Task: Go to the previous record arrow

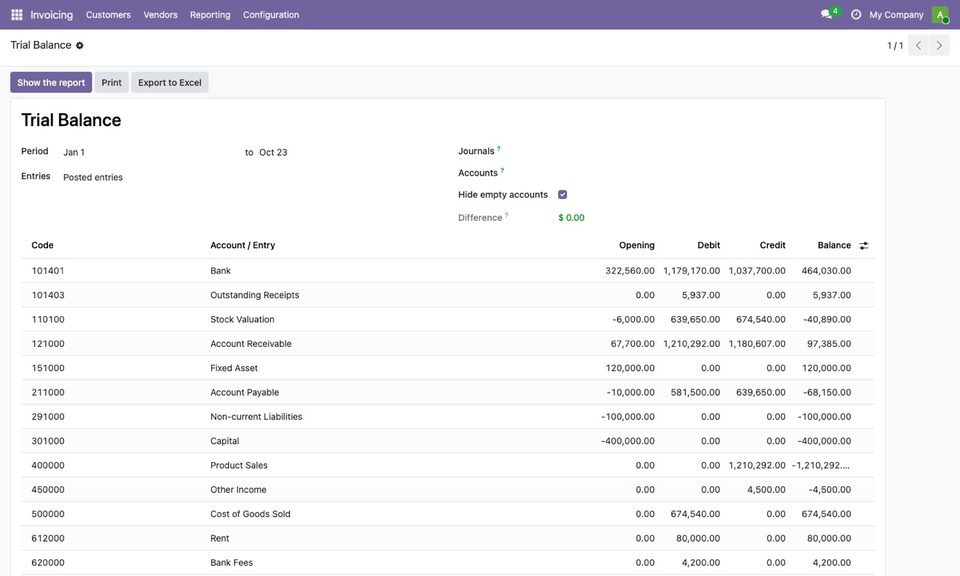Action: [918, 45]
